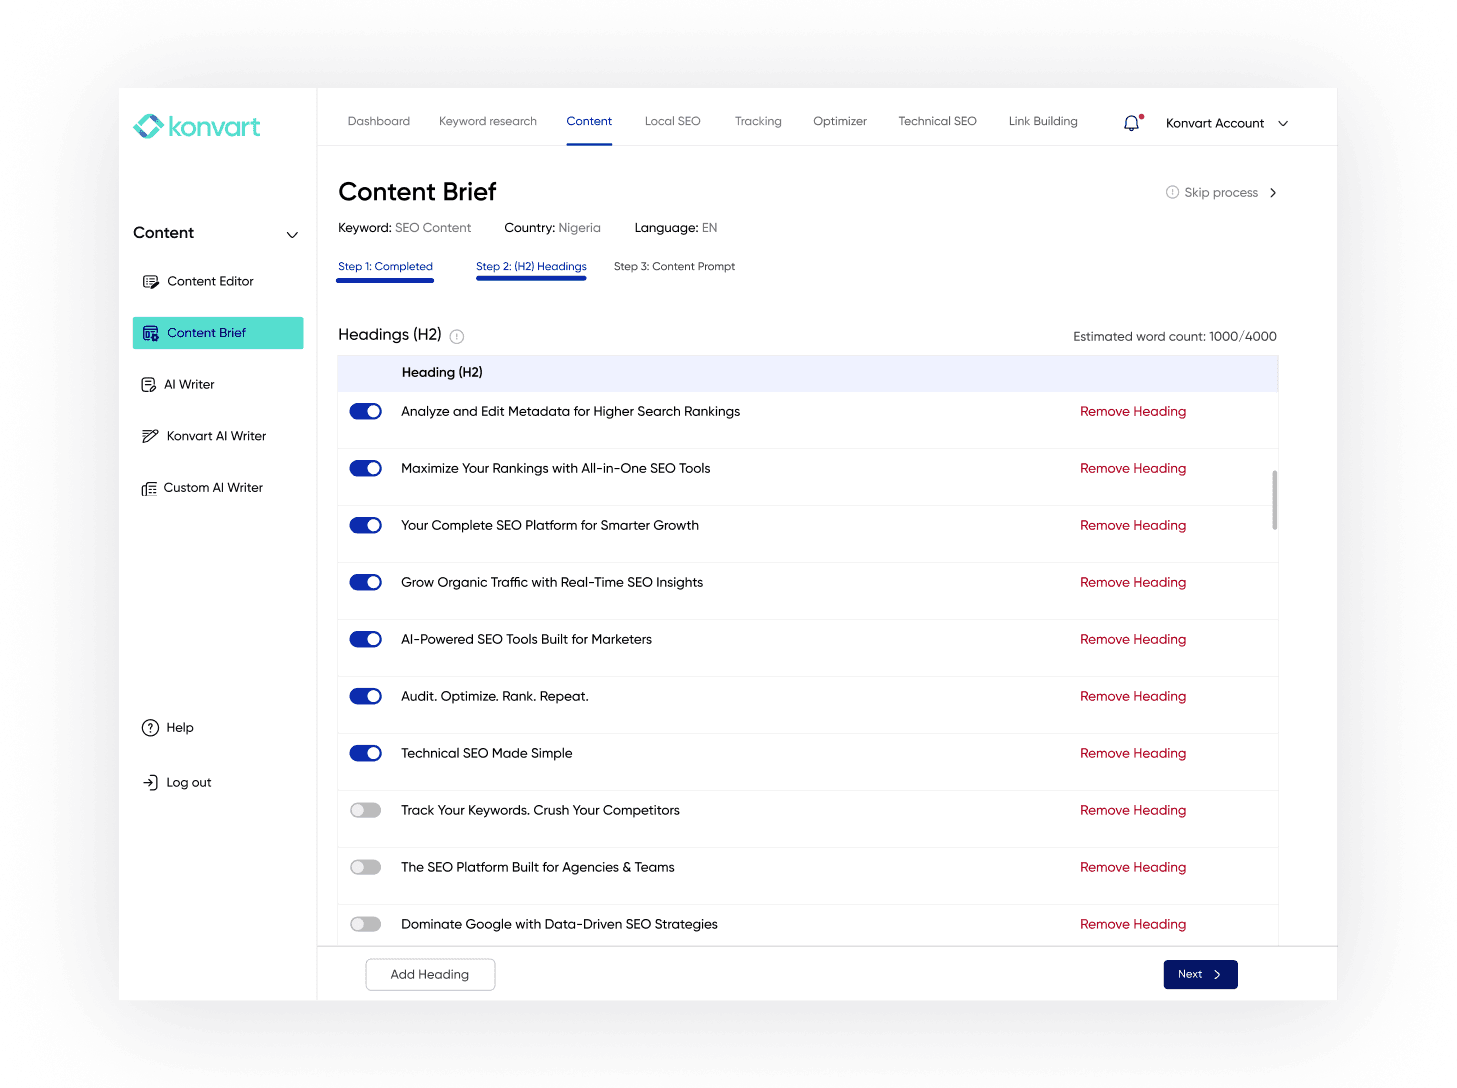Screen dimensions: 1457x1088
Task: Open AI Writer from the sidebar icon
Action: pos(150,384)
